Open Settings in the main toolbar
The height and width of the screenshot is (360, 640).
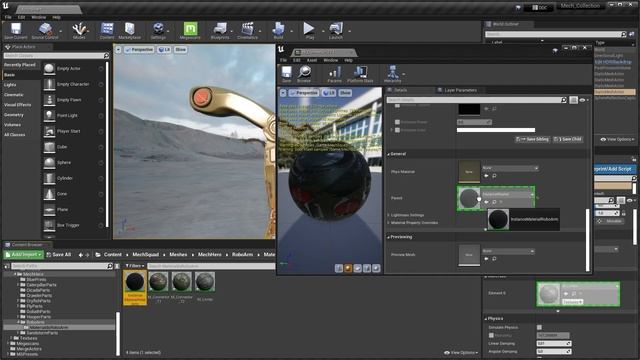point(158,31)
